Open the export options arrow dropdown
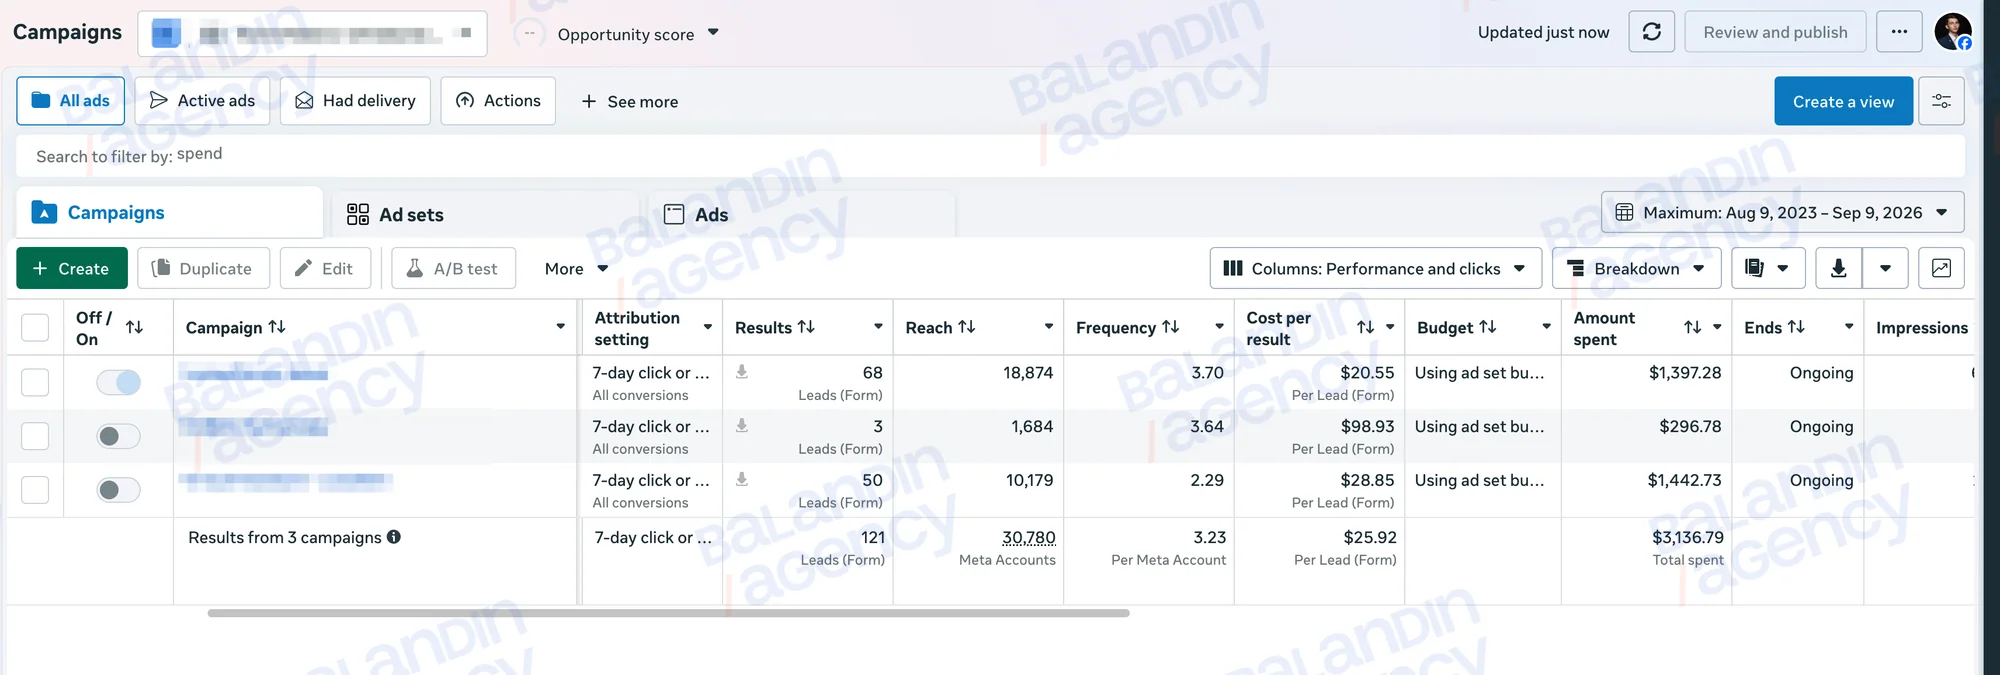 (x=1885, y=268)
